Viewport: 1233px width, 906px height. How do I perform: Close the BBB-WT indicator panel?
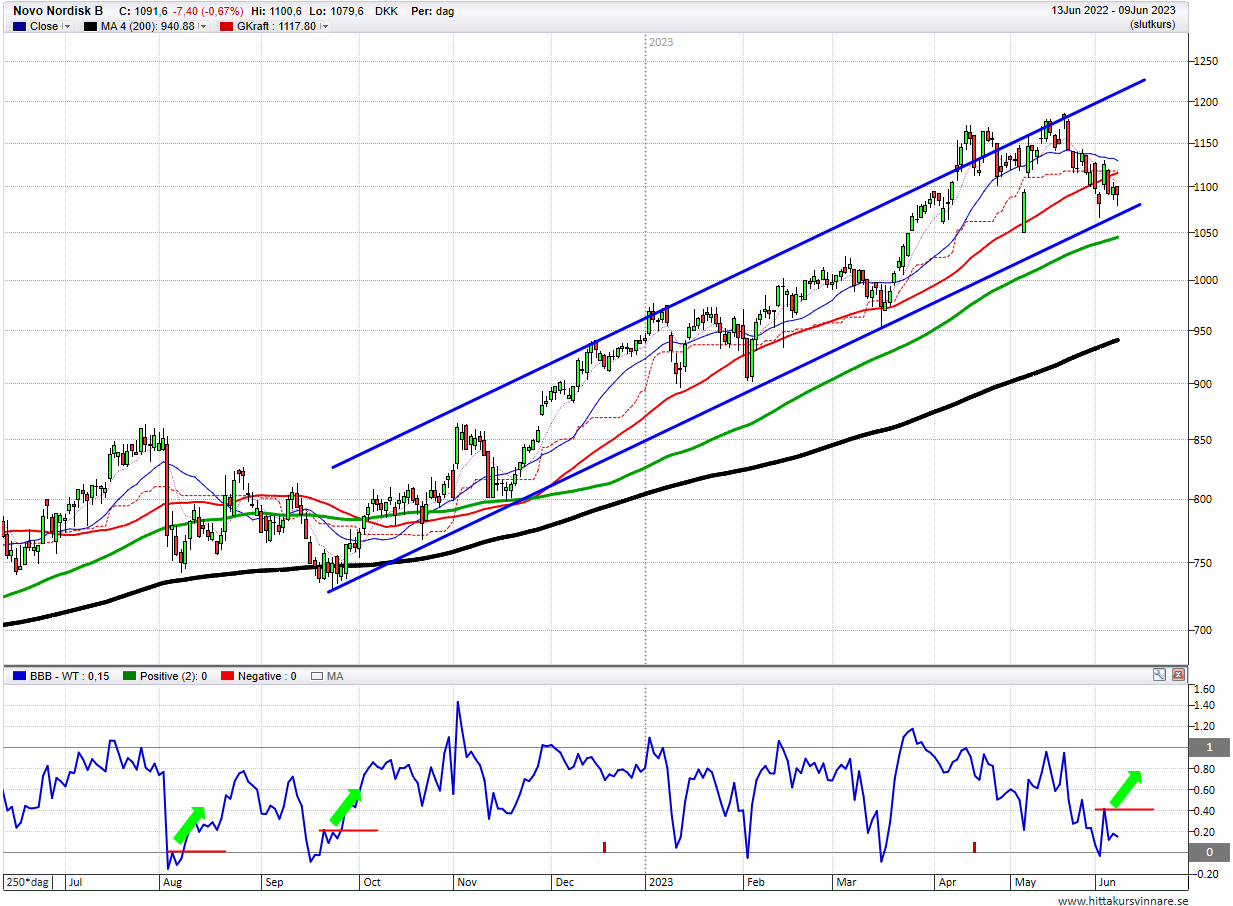1177,675
